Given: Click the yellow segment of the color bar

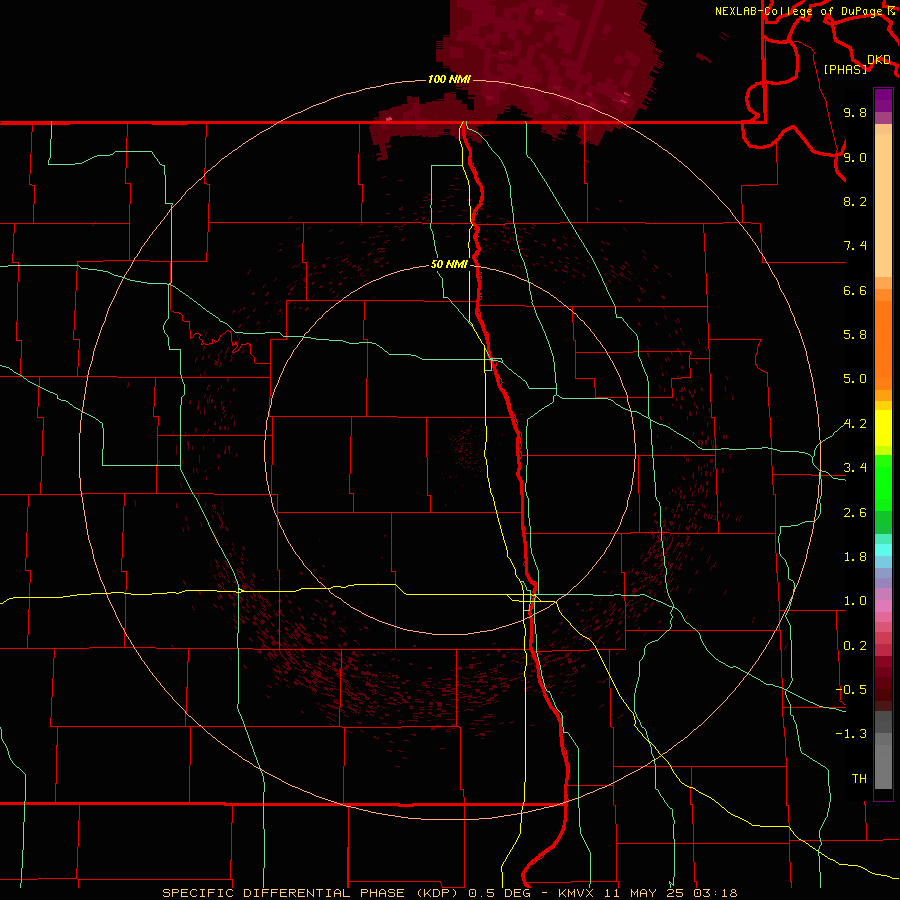Looking at the screenshot, I should click(x=883, y=428).
